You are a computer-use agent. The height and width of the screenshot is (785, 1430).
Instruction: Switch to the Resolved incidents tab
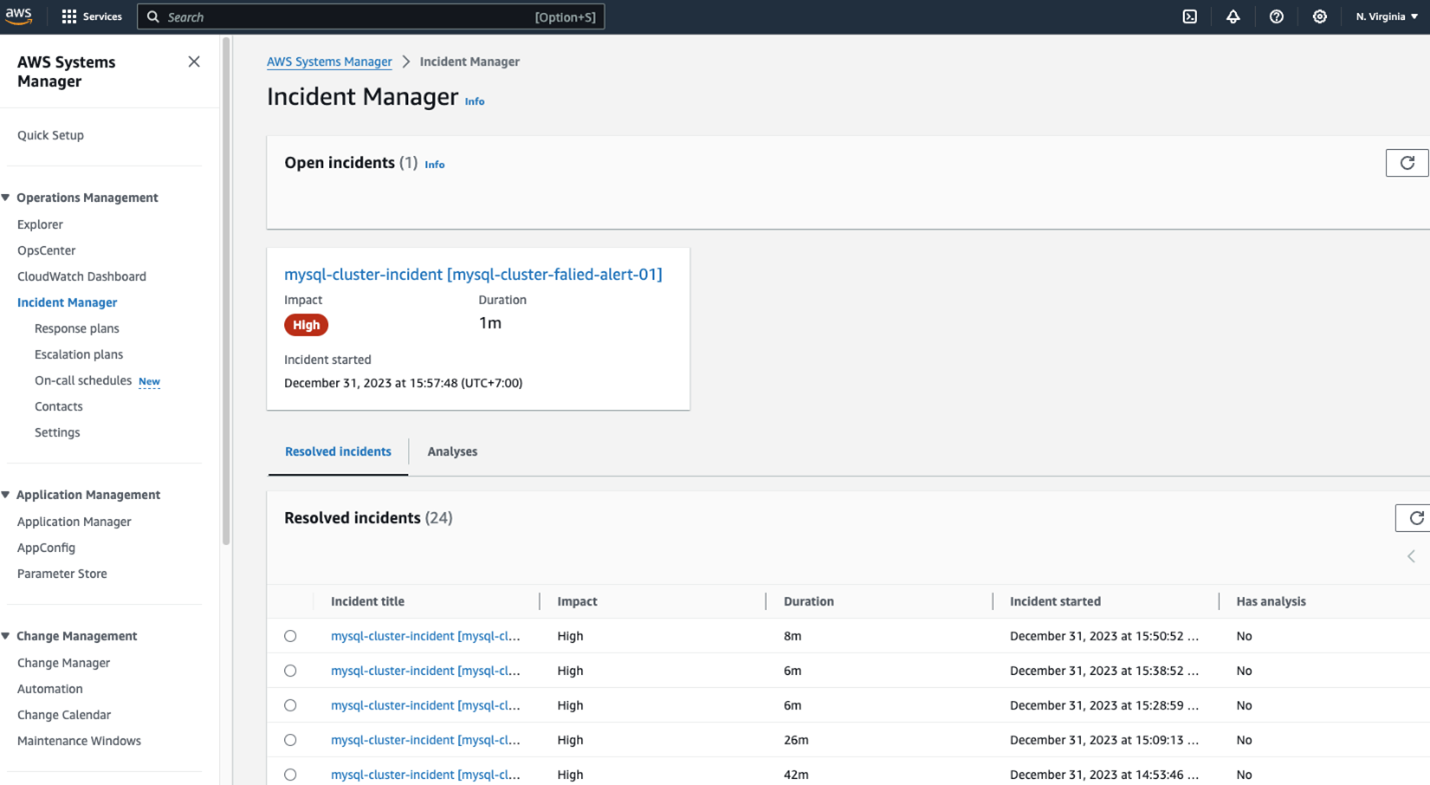coord(338,451)
